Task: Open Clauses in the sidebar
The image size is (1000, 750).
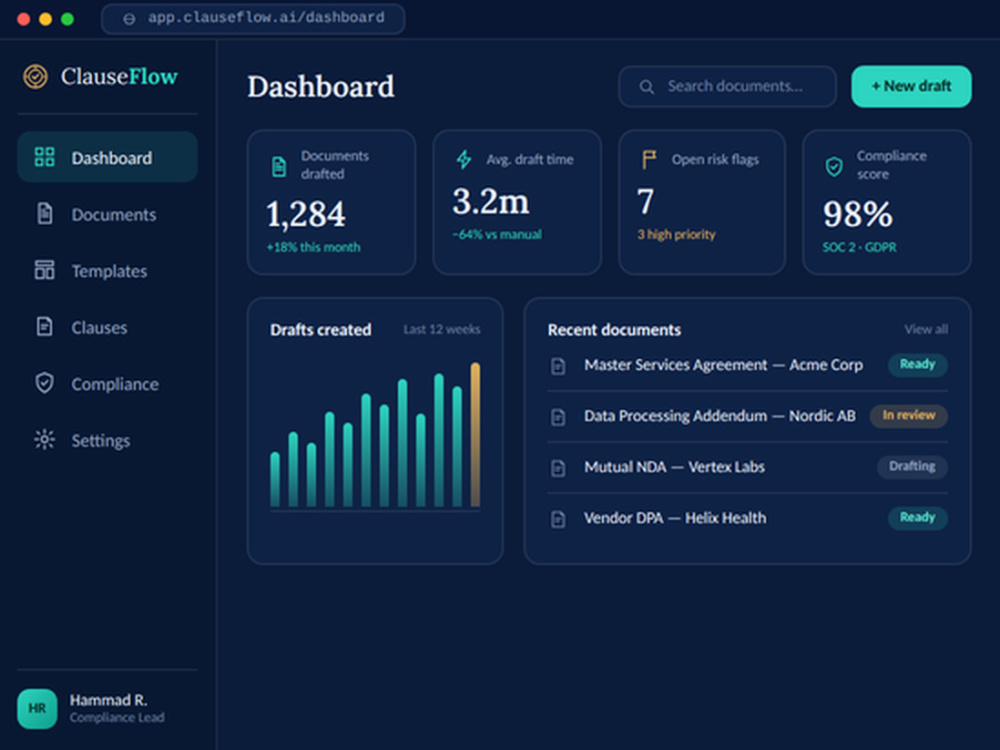Action: pos(107,327)
